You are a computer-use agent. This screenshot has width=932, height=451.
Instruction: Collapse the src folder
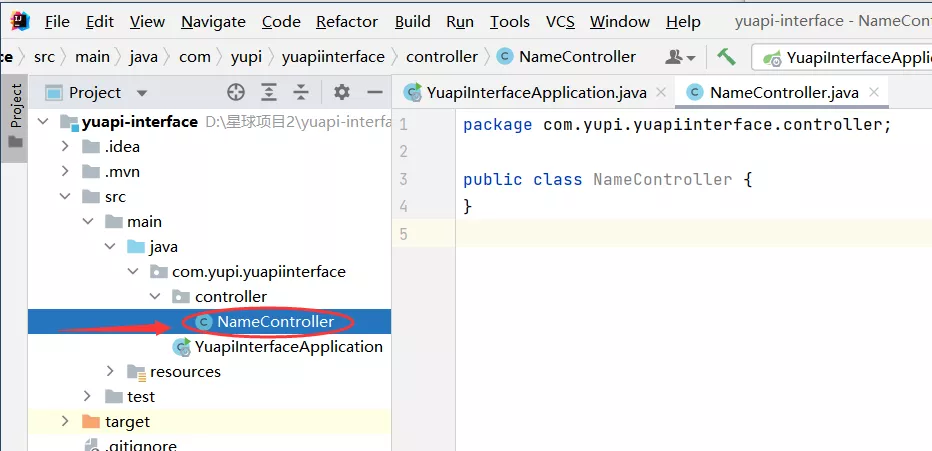(x=65, y=196)
